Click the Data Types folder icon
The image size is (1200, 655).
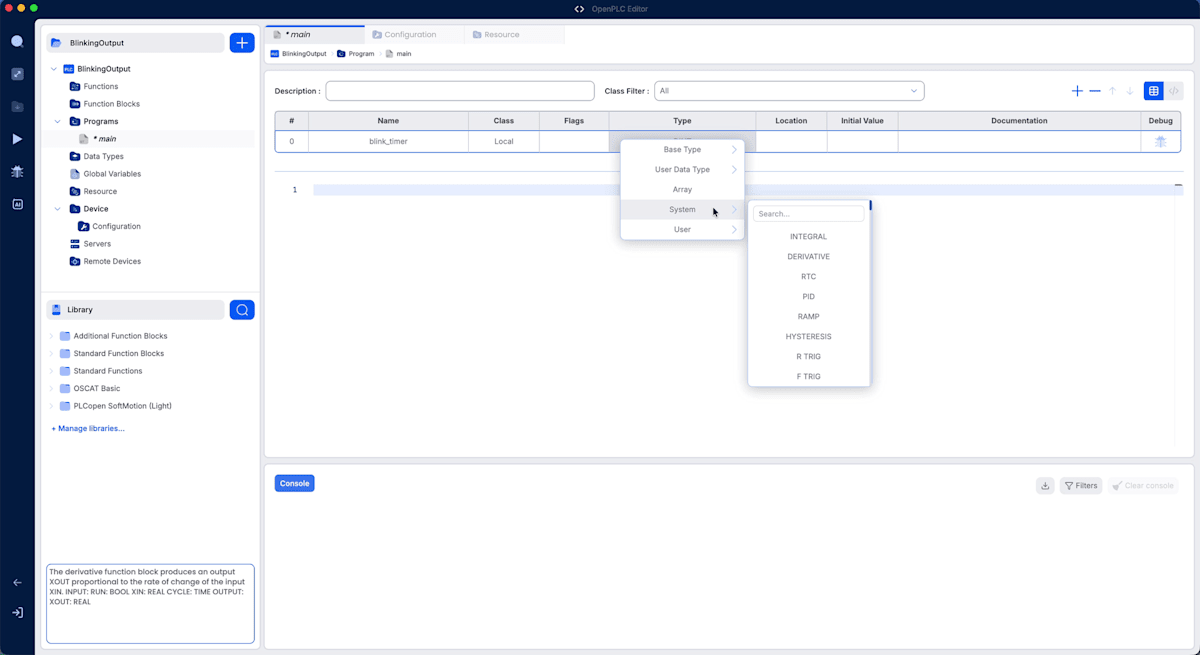(75, 156)
